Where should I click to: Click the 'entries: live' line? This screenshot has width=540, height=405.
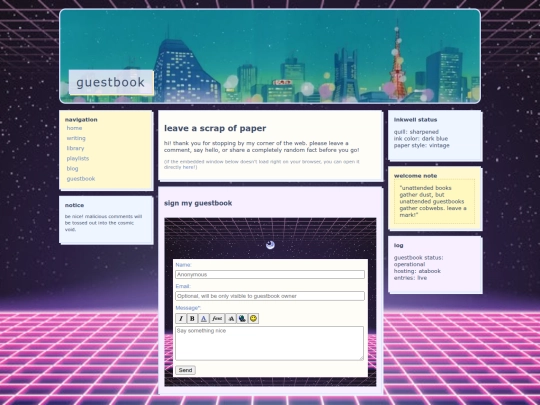coord(411,278)
